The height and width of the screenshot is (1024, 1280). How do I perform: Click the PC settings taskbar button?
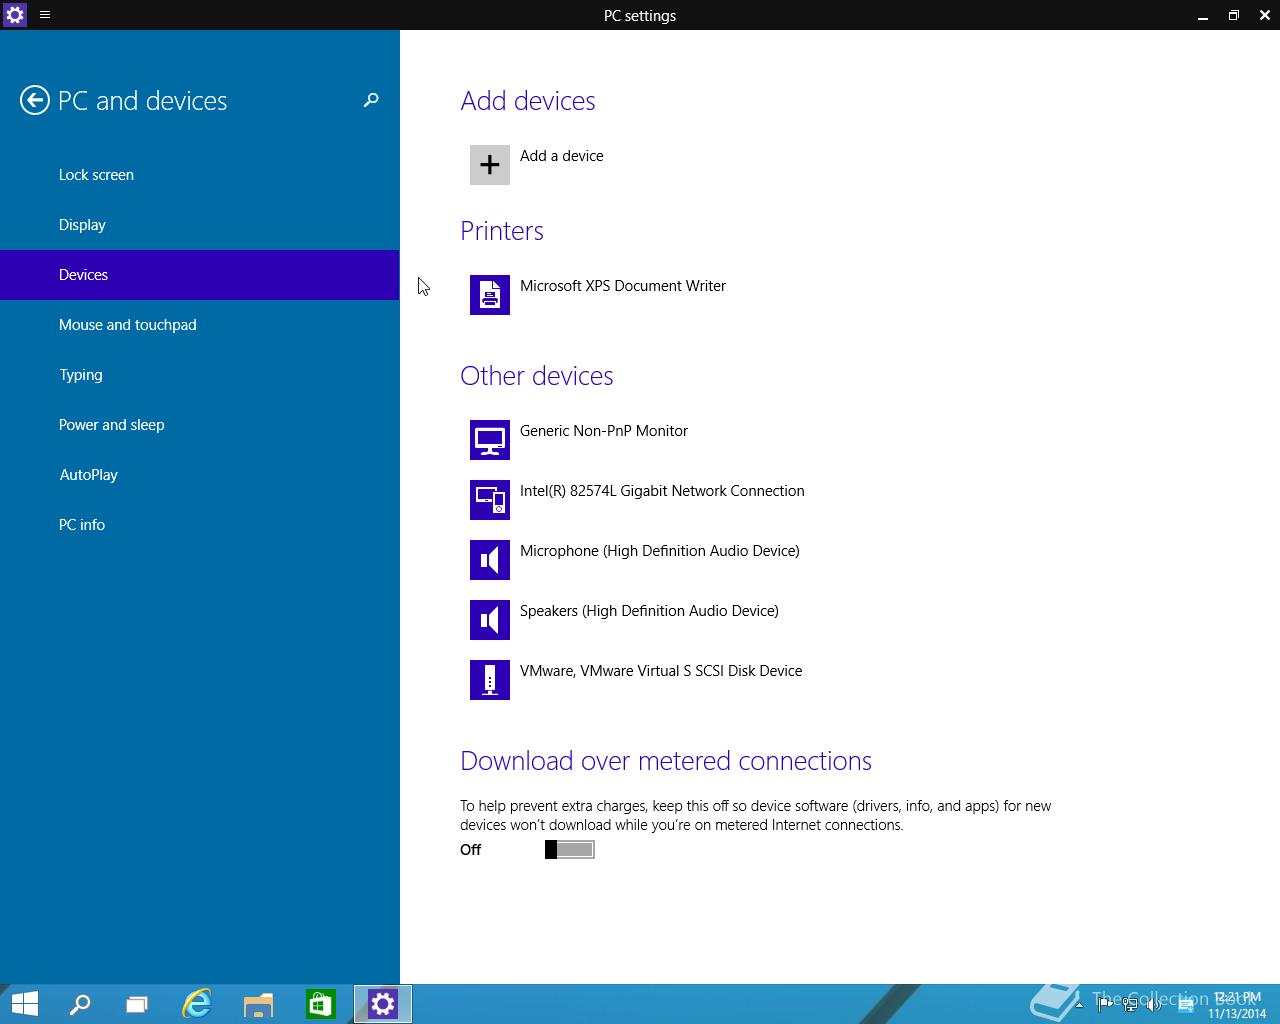[383, 1004]
